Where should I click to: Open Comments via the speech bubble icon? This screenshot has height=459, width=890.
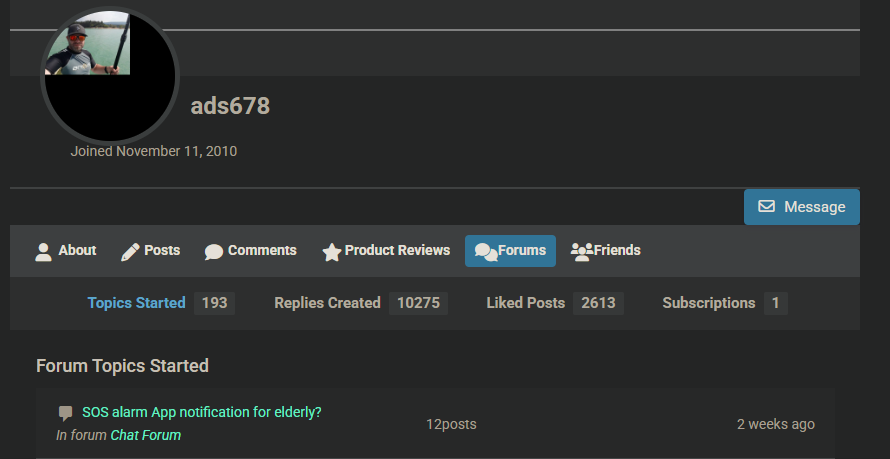pos(214,252)
